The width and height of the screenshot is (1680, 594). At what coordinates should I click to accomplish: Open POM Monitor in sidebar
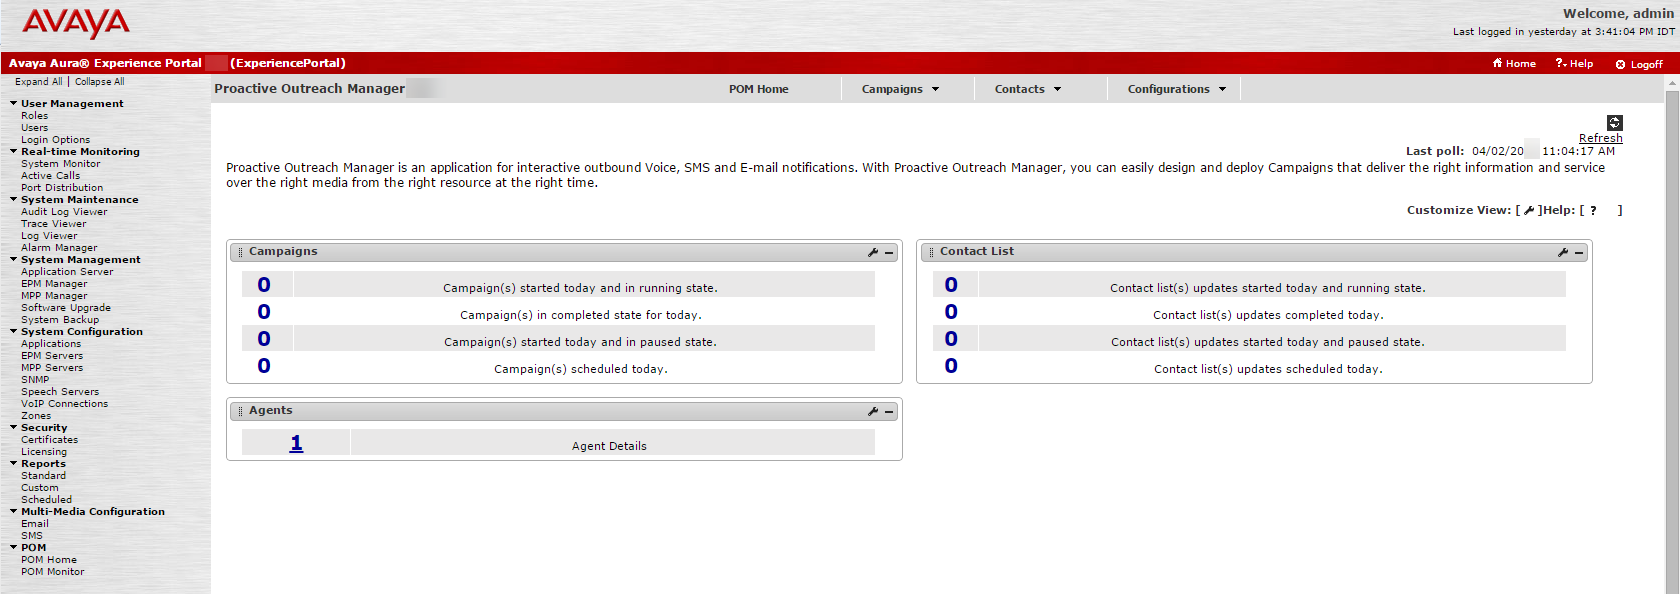tap(53, 572)
